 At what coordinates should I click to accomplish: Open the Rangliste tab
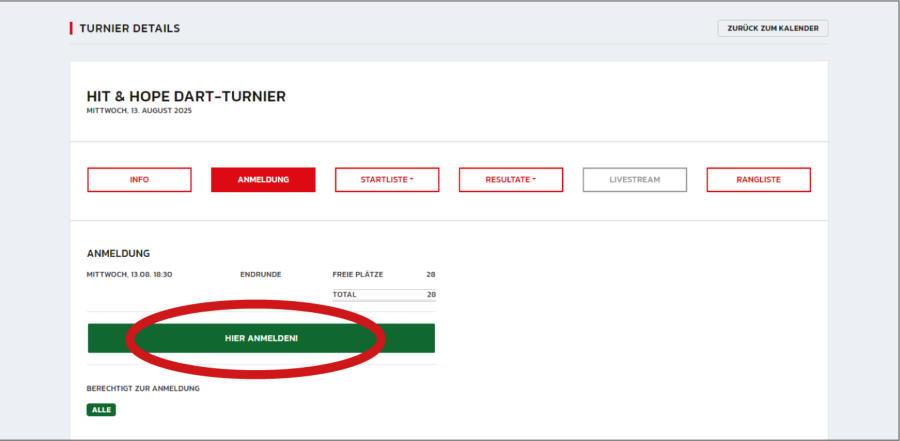[x=759, y=180]
